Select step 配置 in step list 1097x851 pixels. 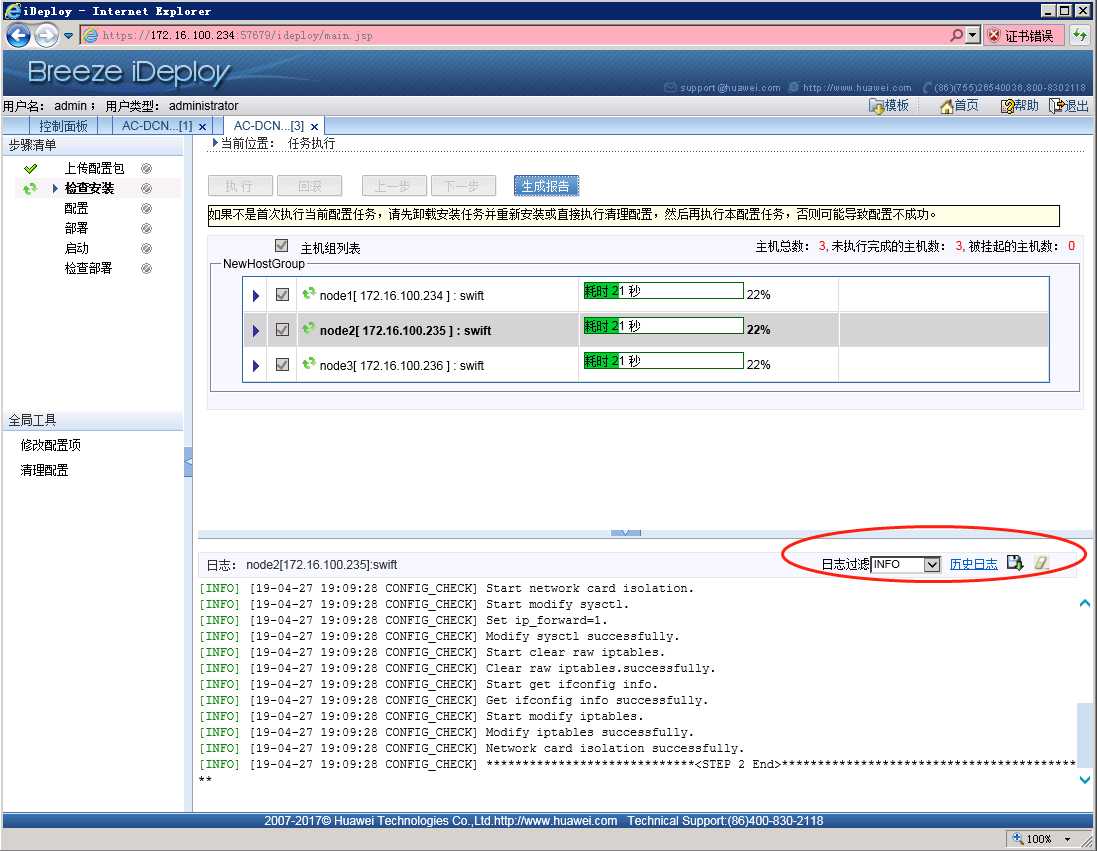pyautogui.click(x=76, y=209)
